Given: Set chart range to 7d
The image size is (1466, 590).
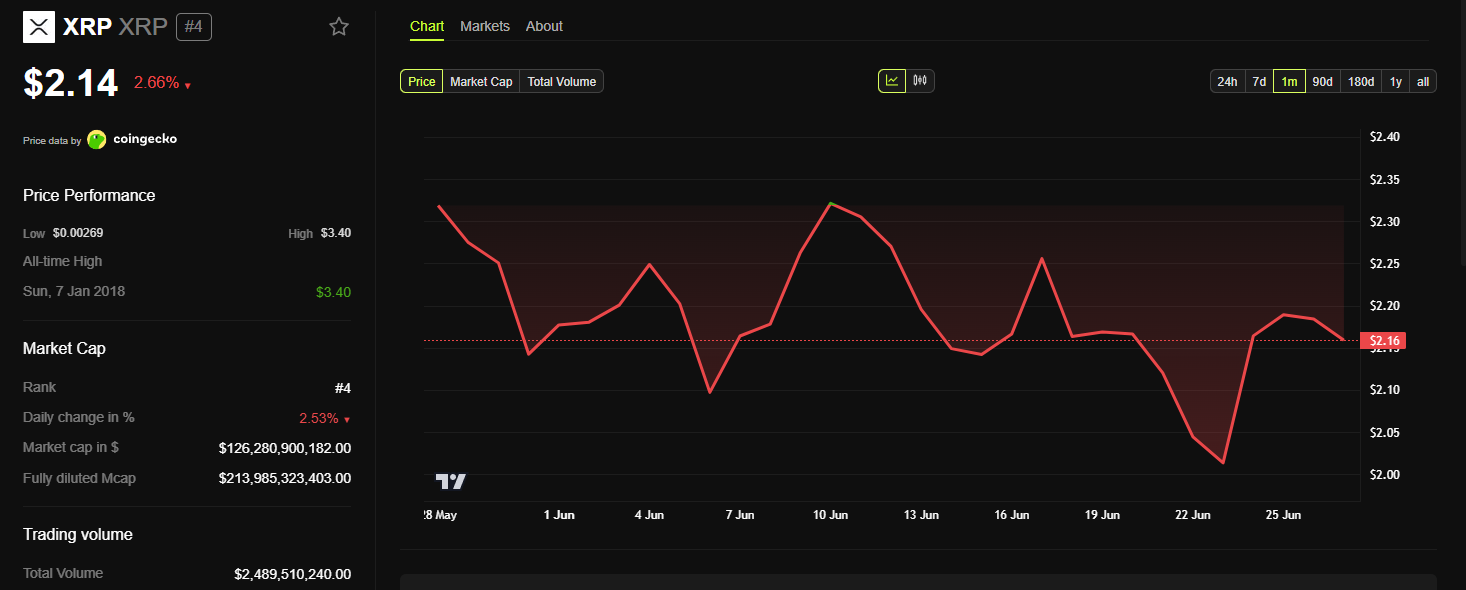Looking at the screenshot, I should pos(1259,82).
